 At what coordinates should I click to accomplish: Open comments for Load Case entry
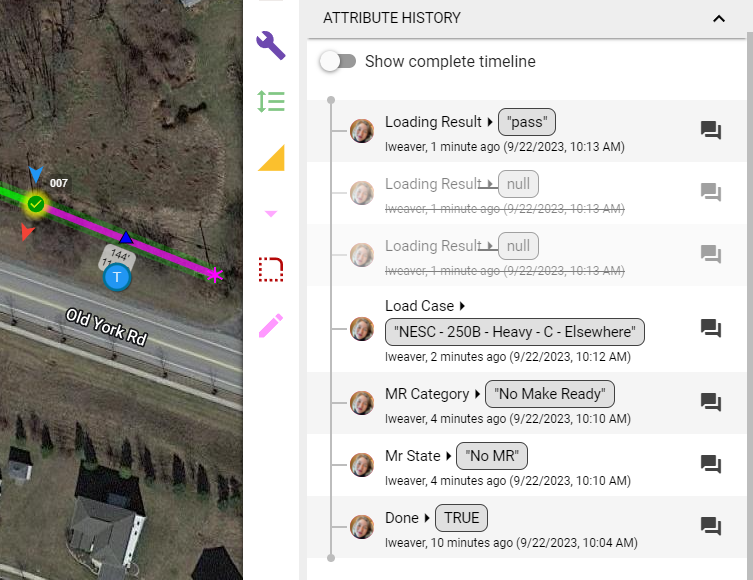point(711,328)
